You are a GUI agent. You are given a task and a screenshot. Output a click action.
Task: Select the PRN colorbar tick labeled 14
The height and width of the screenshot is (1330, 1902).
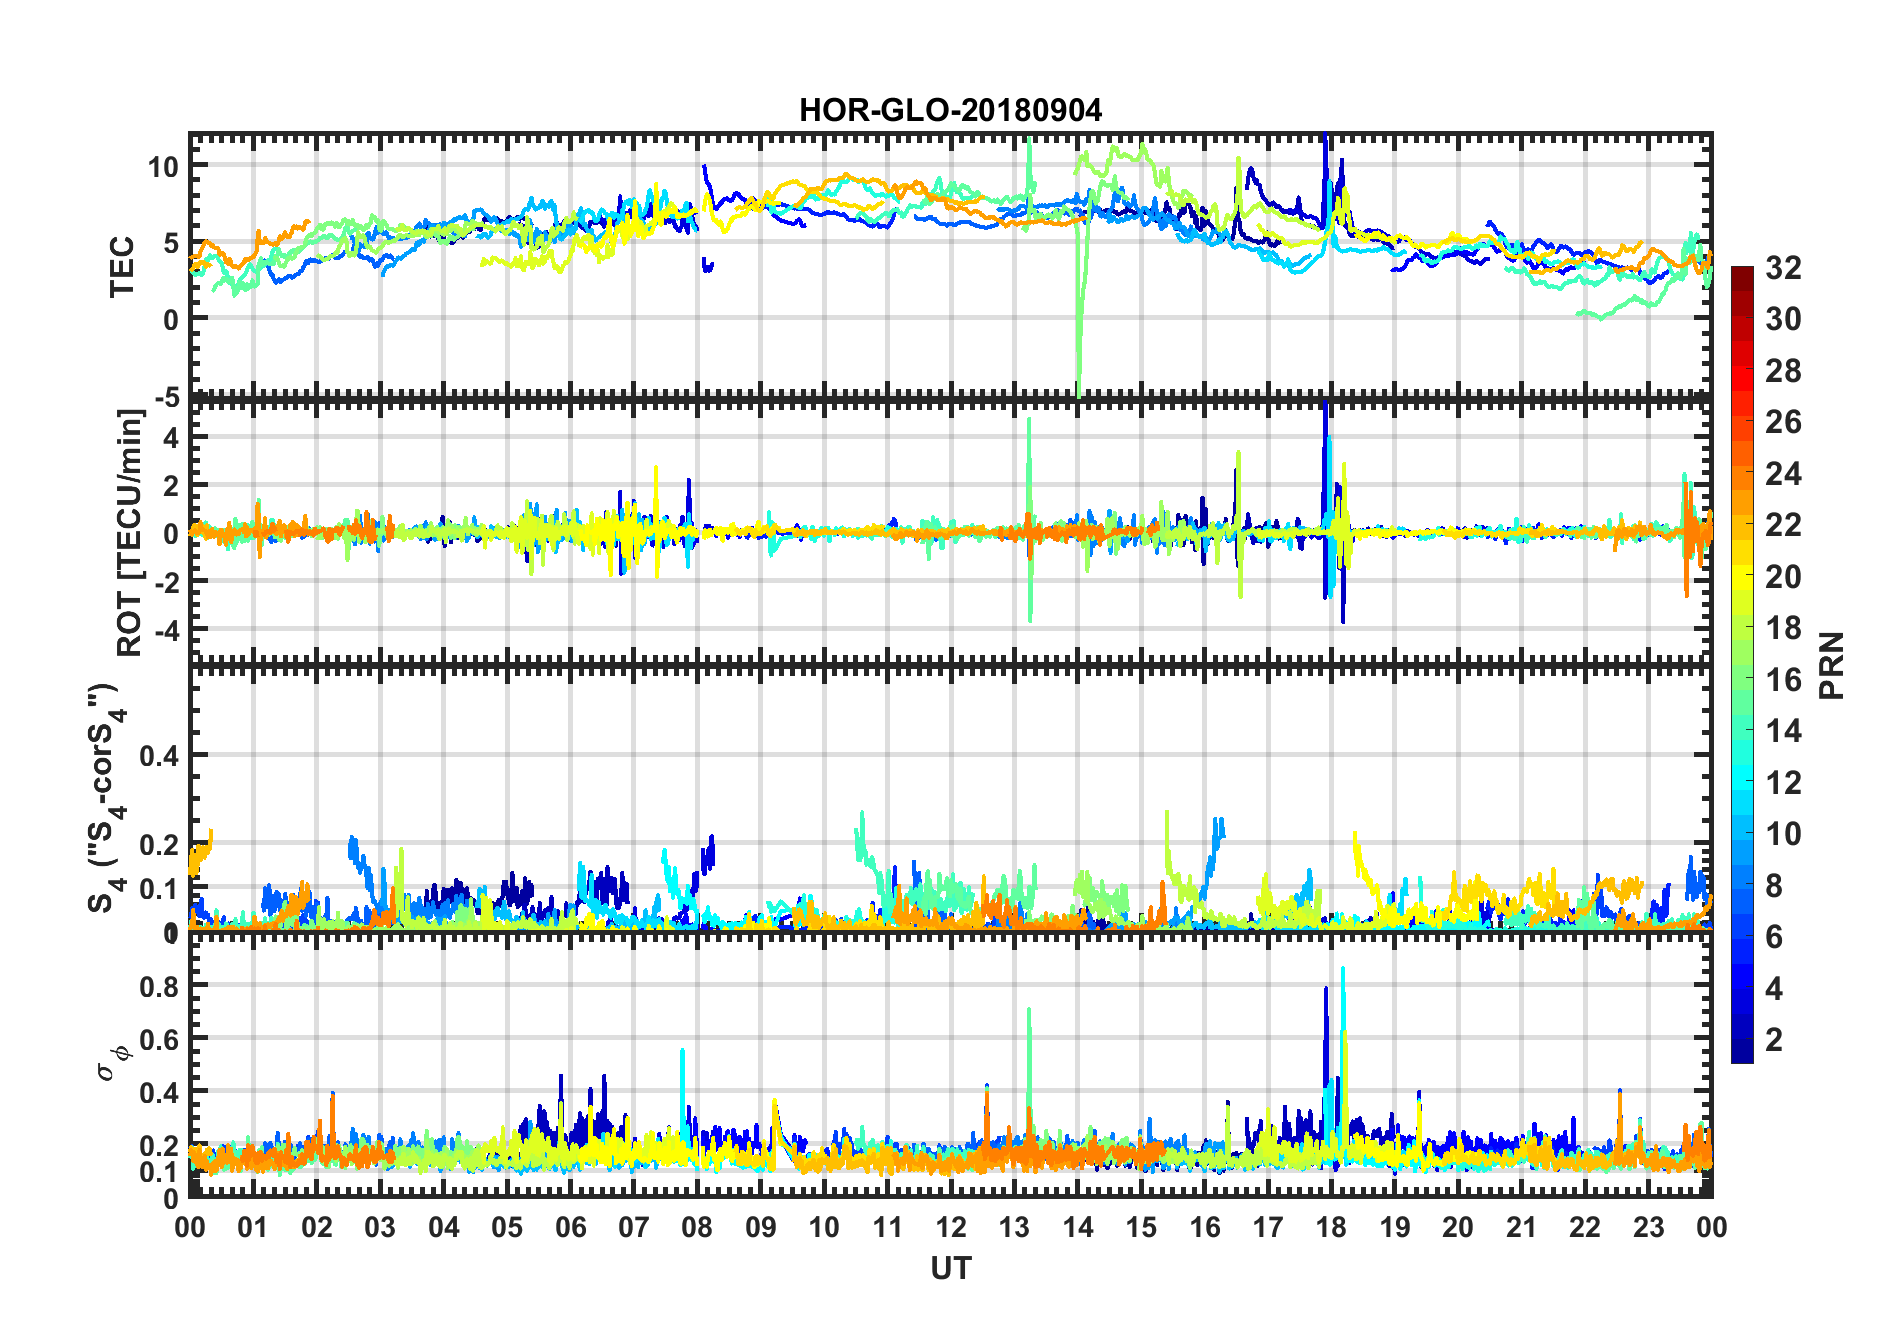1784,731
